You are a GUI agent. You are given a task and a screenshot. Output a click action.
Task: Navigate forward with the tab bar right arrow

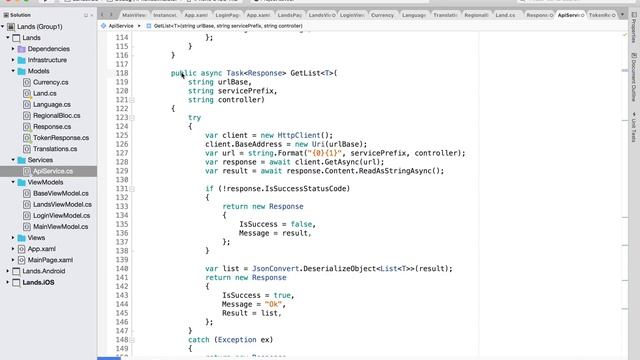click(x=111, y=15)
